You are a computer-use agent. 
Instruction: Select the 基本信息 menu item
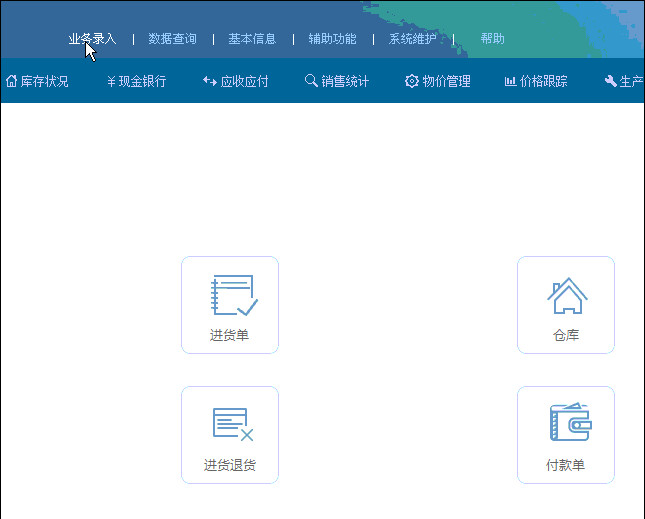click(252, 39)
